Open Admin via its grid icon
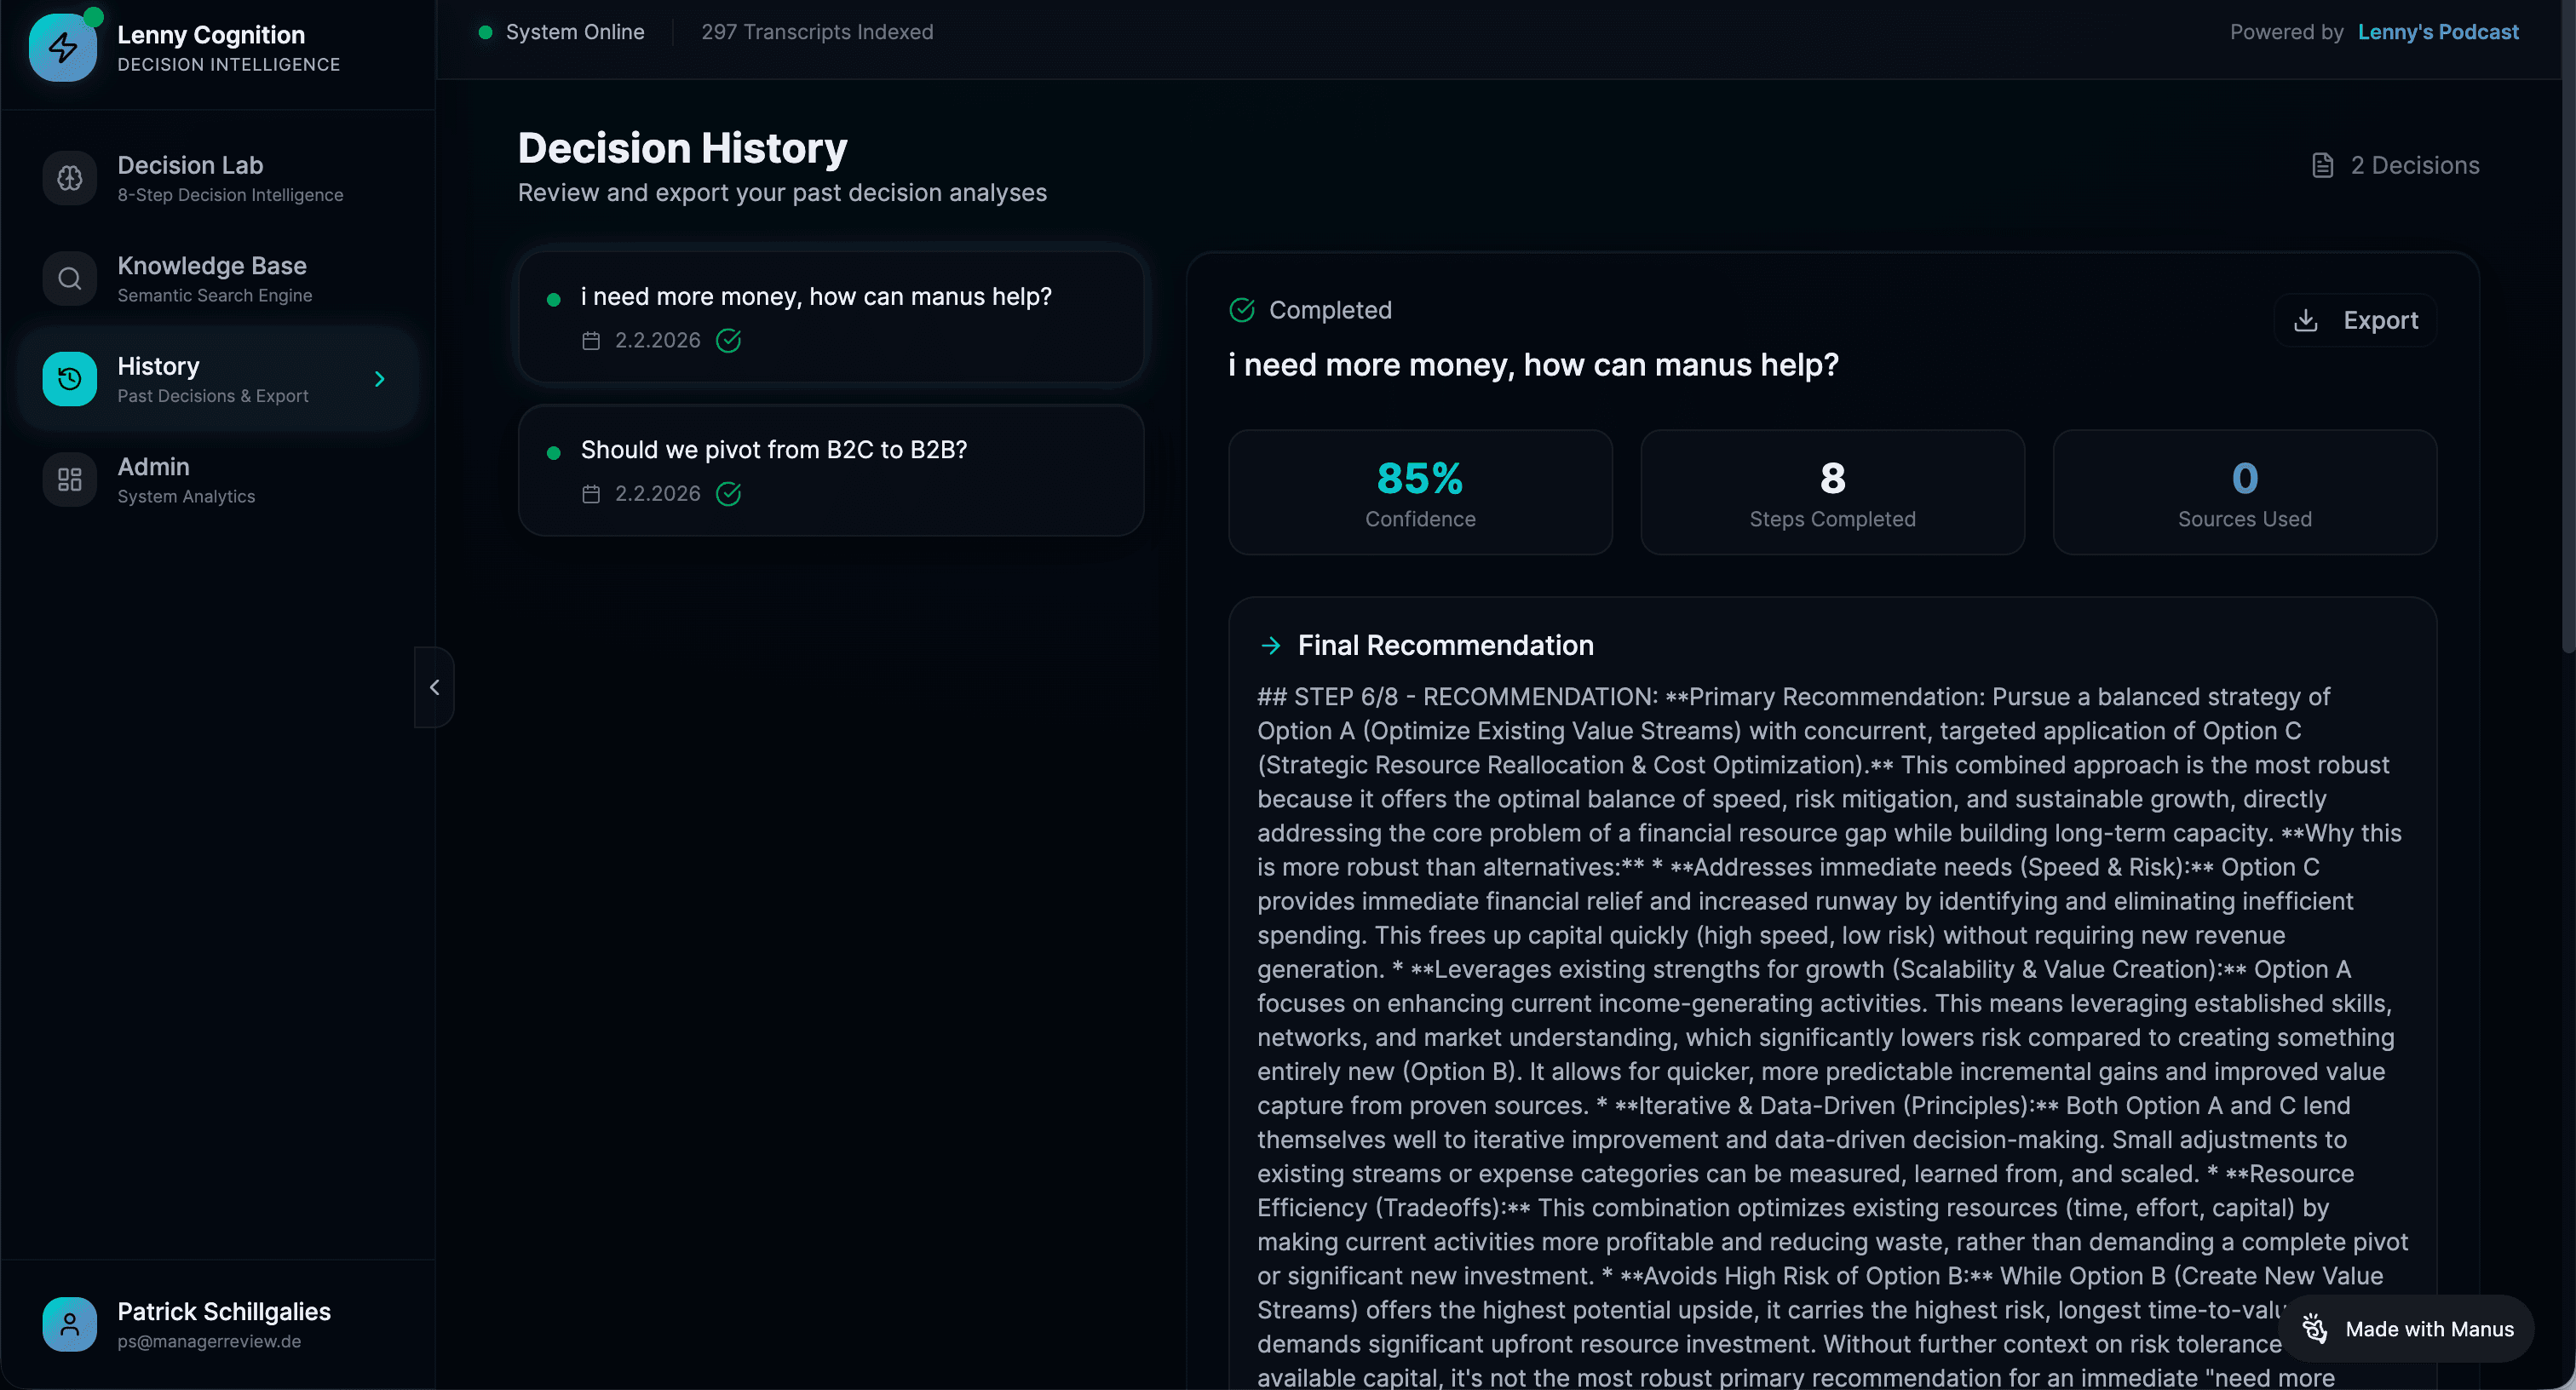The height and width of the screenshot is (1390, 2576). pyautogui.click(x=69, y=480)
